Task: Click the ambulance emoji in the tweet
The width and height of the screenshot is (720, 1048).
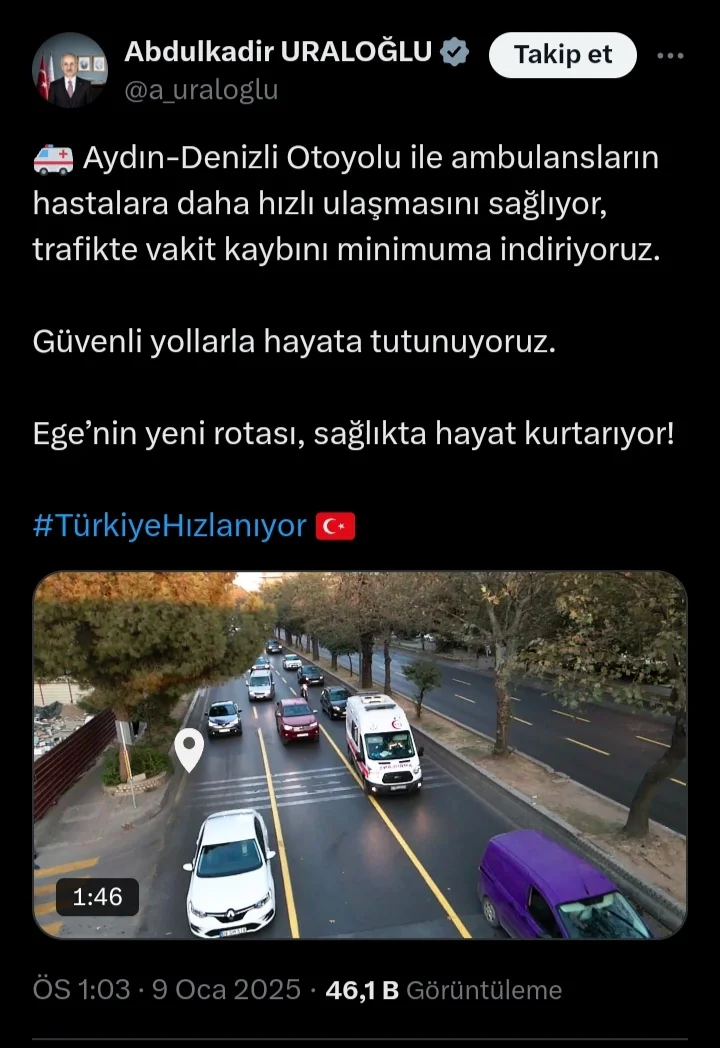Action: (53, 160)
